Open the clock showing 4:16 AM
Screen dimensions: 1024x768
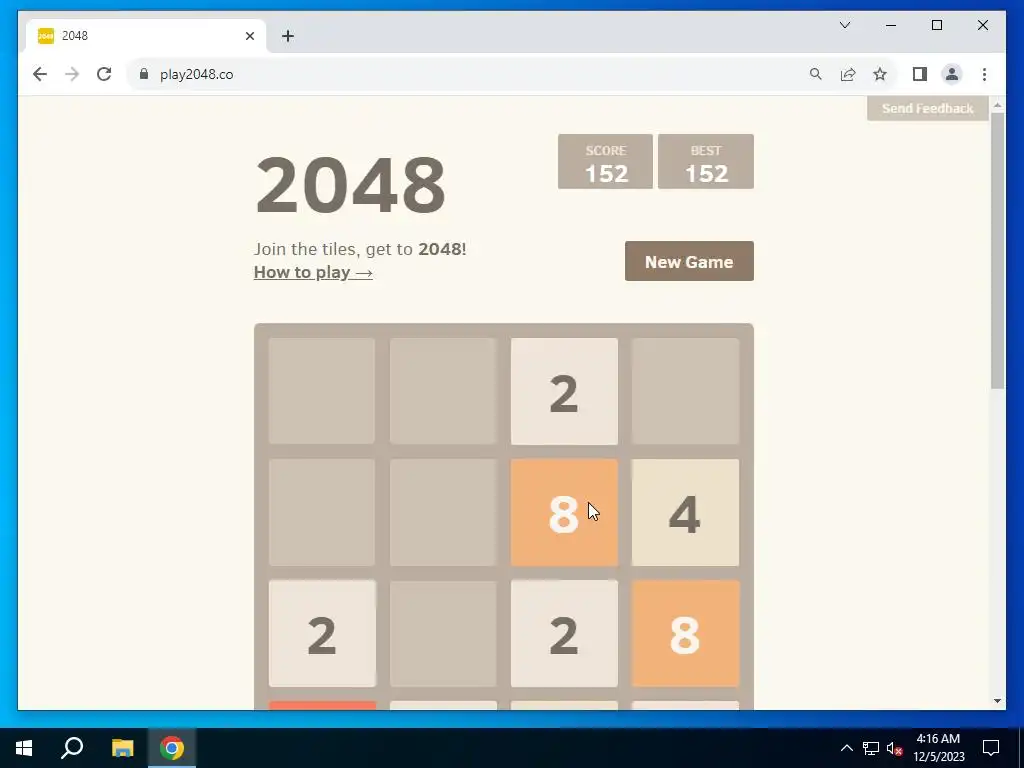pyautogui.click(x=938, y=748)
